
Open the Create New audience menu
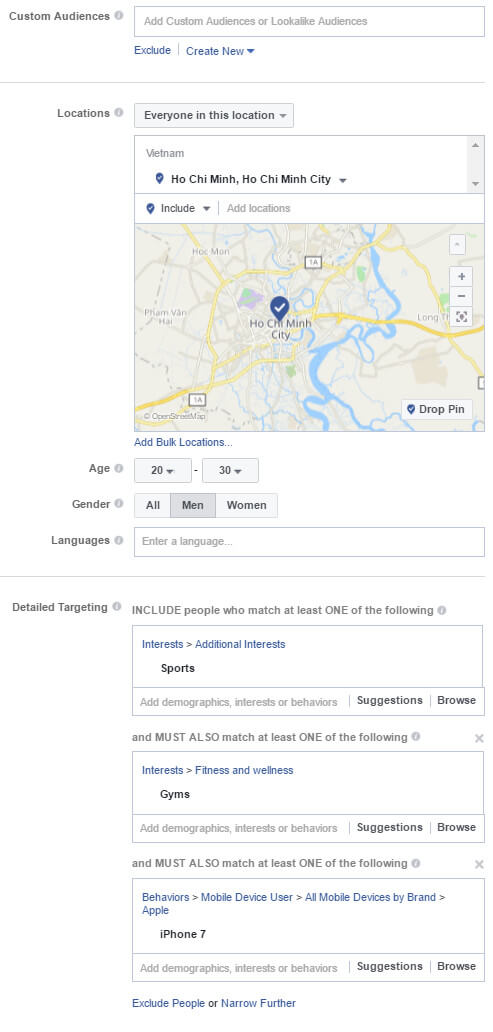click(220, 51)
